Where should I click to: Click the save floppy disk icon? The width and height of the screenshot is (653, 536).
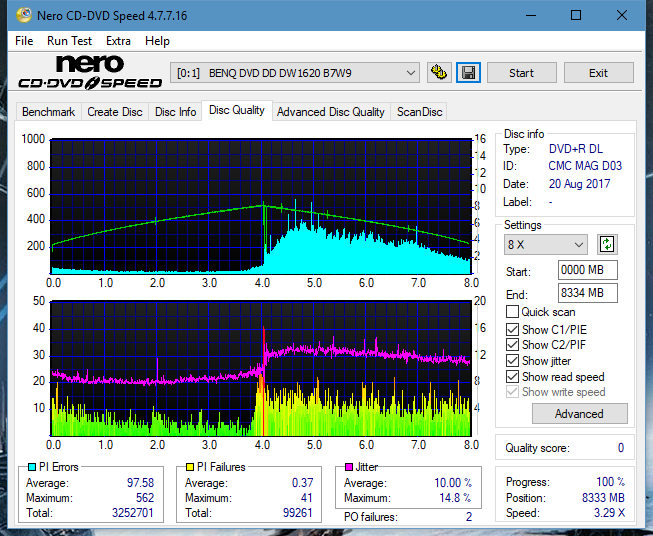point(469,73)
